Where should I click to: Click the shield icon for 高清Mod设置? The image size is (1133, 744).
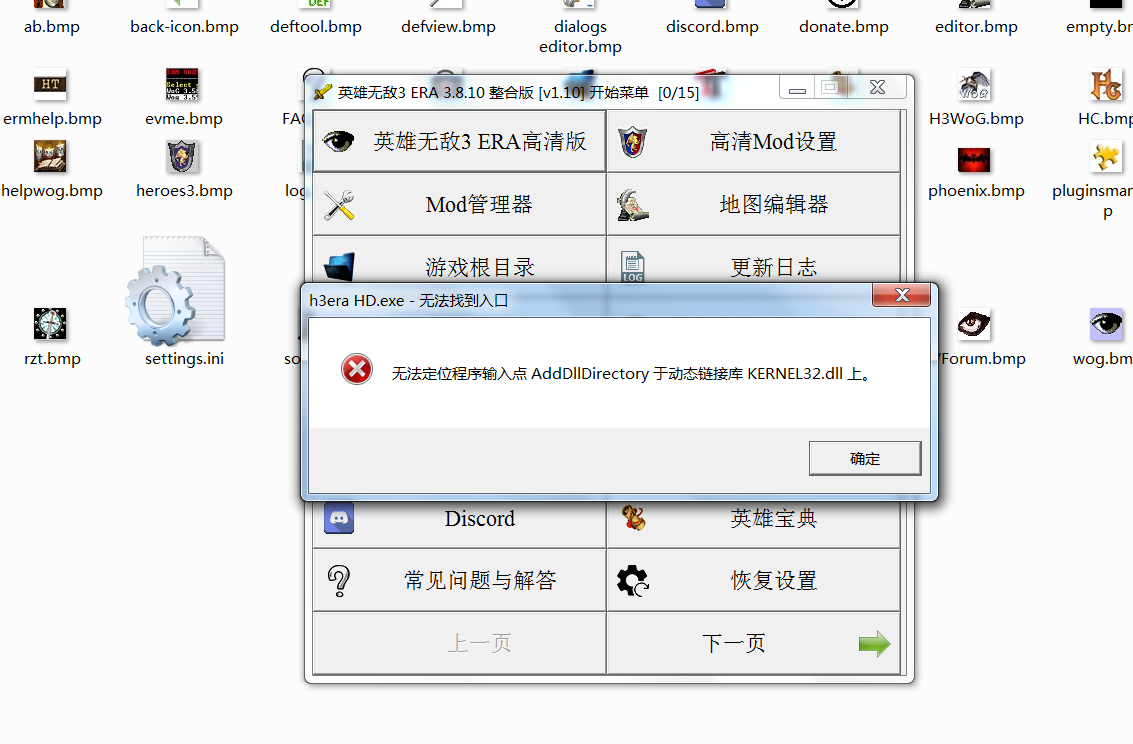[x=632, y=142]
